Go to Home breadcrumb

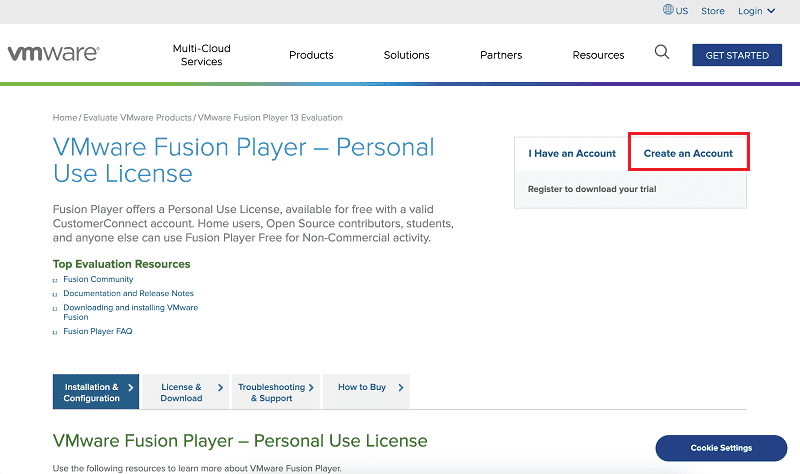click(65, 118)
